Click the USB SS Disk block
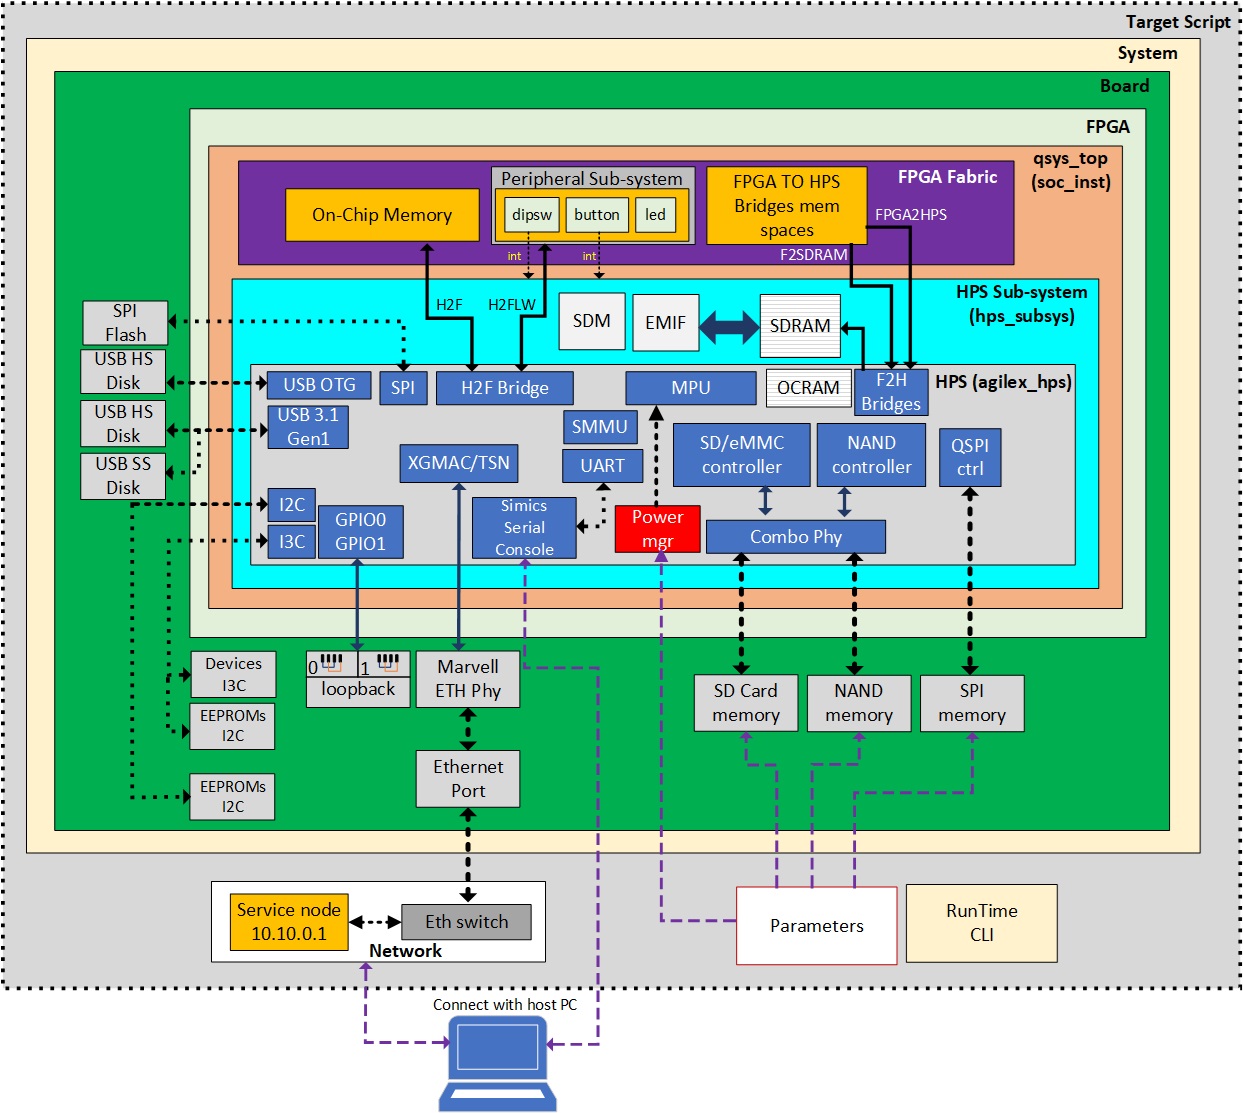 (x=124, y=476)
